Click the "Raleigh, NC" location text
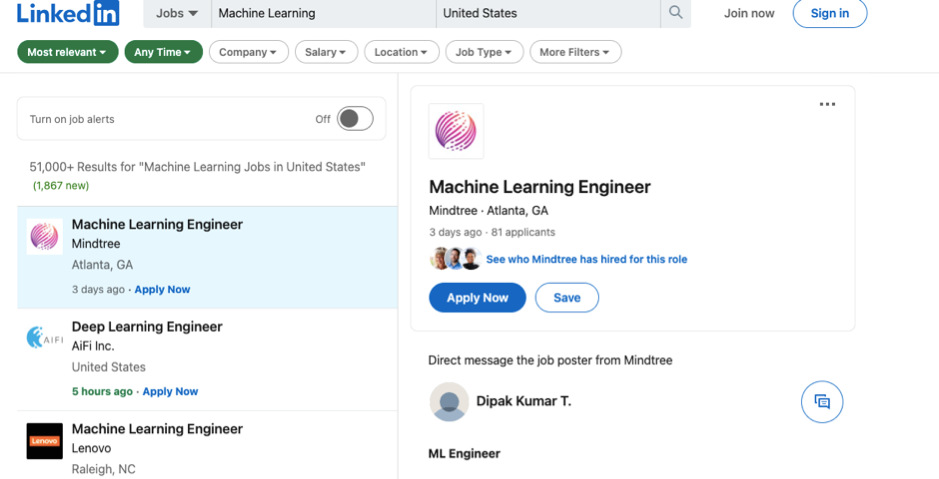This screenshot has width=939, height=479. point(104,469)
